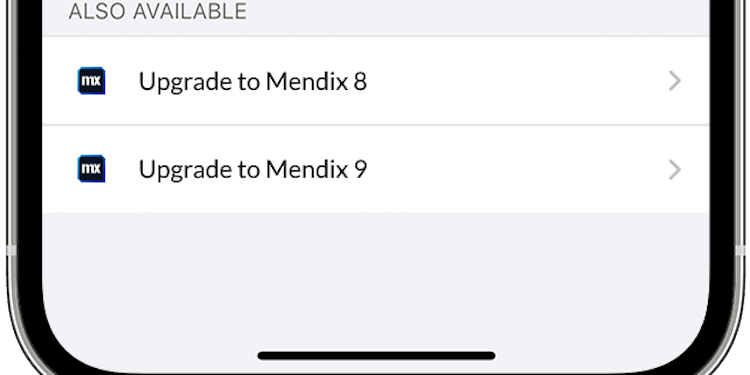Screen dimensions: 750x375
Task: Click the empty gray area below the list
Action: pyautogui.click(x=375, y=277)
